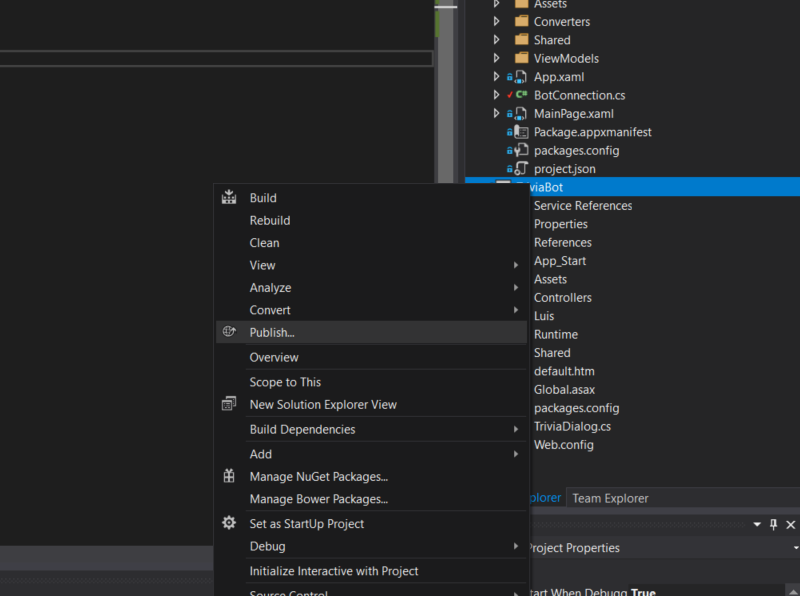Click the C# icon beside BotConnection.cs

[521, 95]
